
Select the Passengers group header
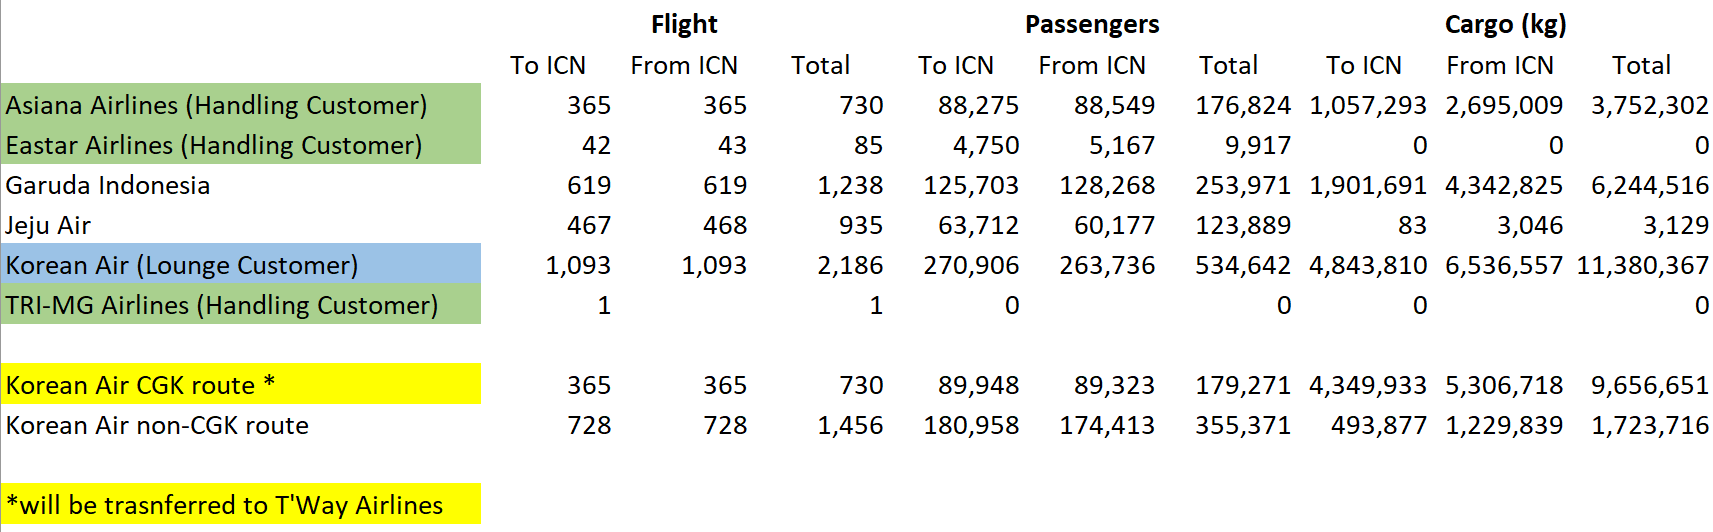(x=1092, y=24)
